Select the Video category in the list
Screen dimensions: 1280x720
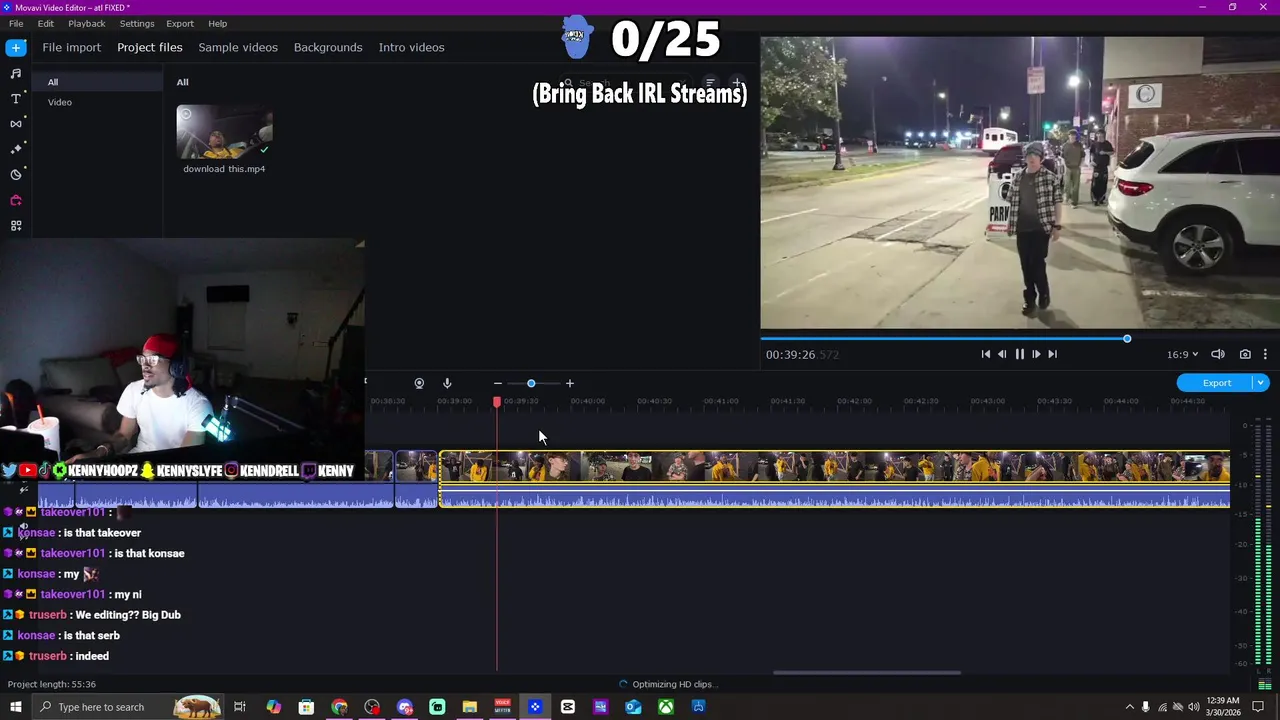click(97, 102)
